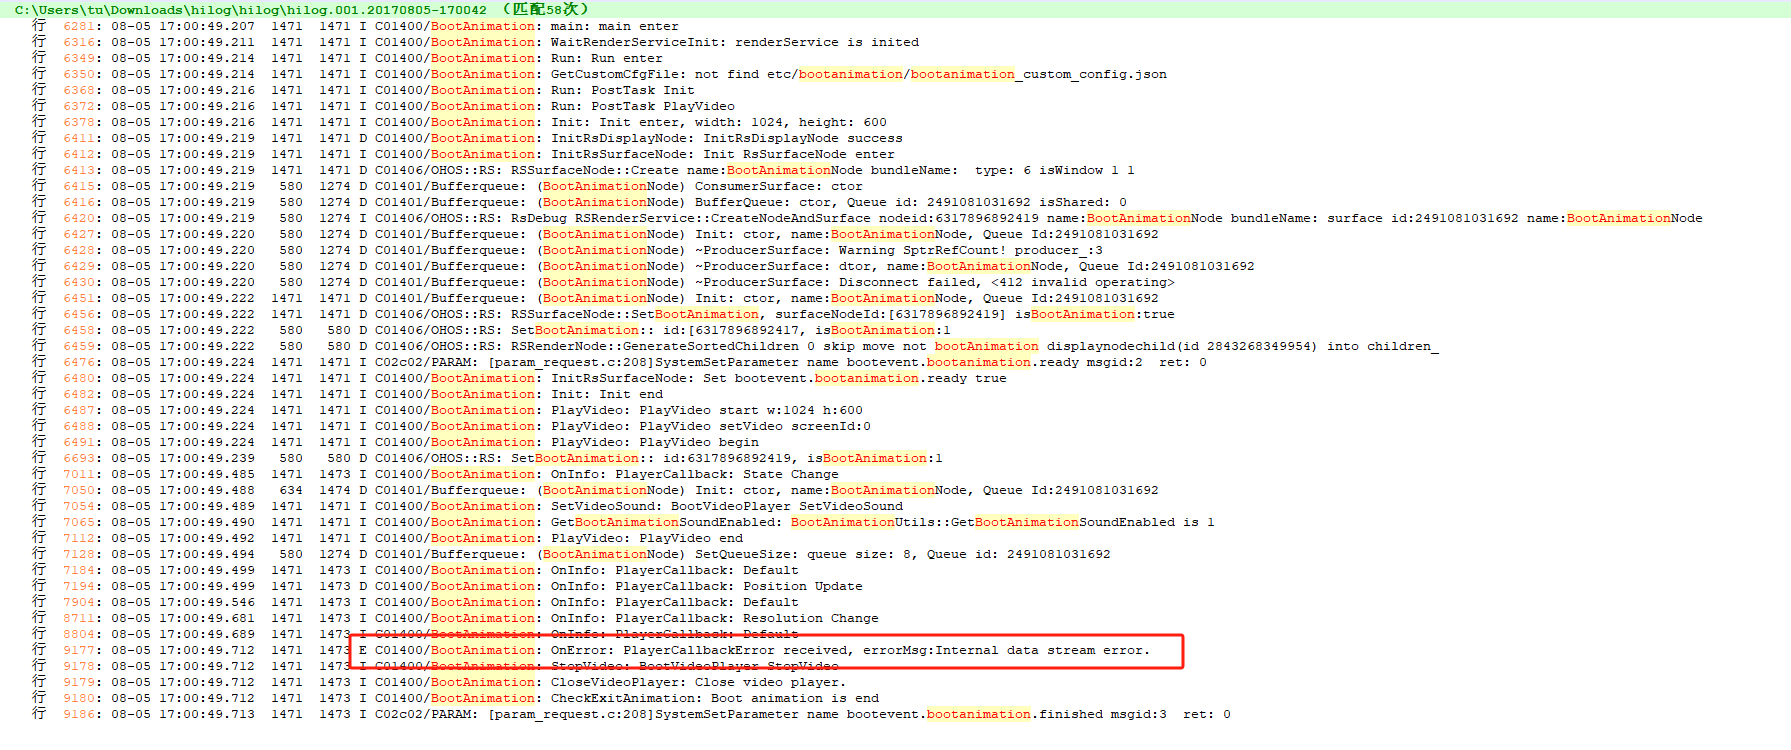Image resolution: width=1791 pixels, height=750 pixels.
Task: Open line 9178 StopVideo BootVideoPlayer entry
Action: tap(435, 666)
